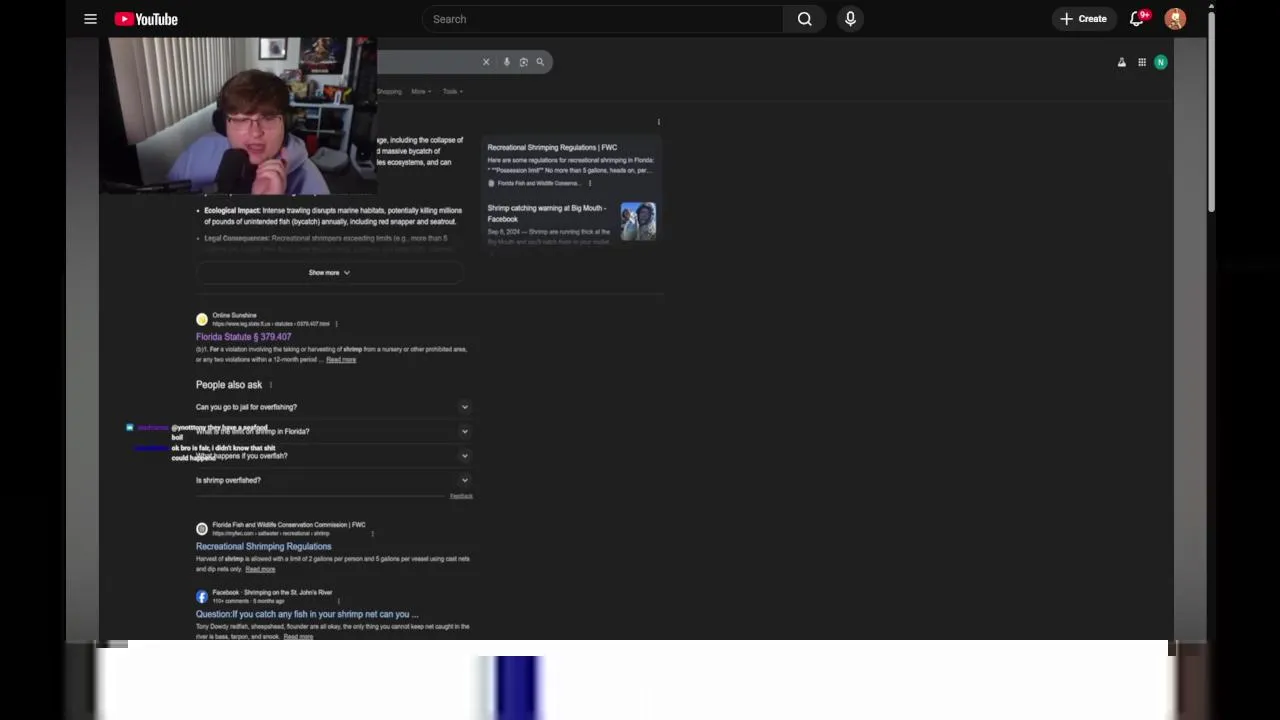Screen dimensions: 1280x720
Task: Click Read more under Tony Dowdy snippet
Action: click(298, 637)
